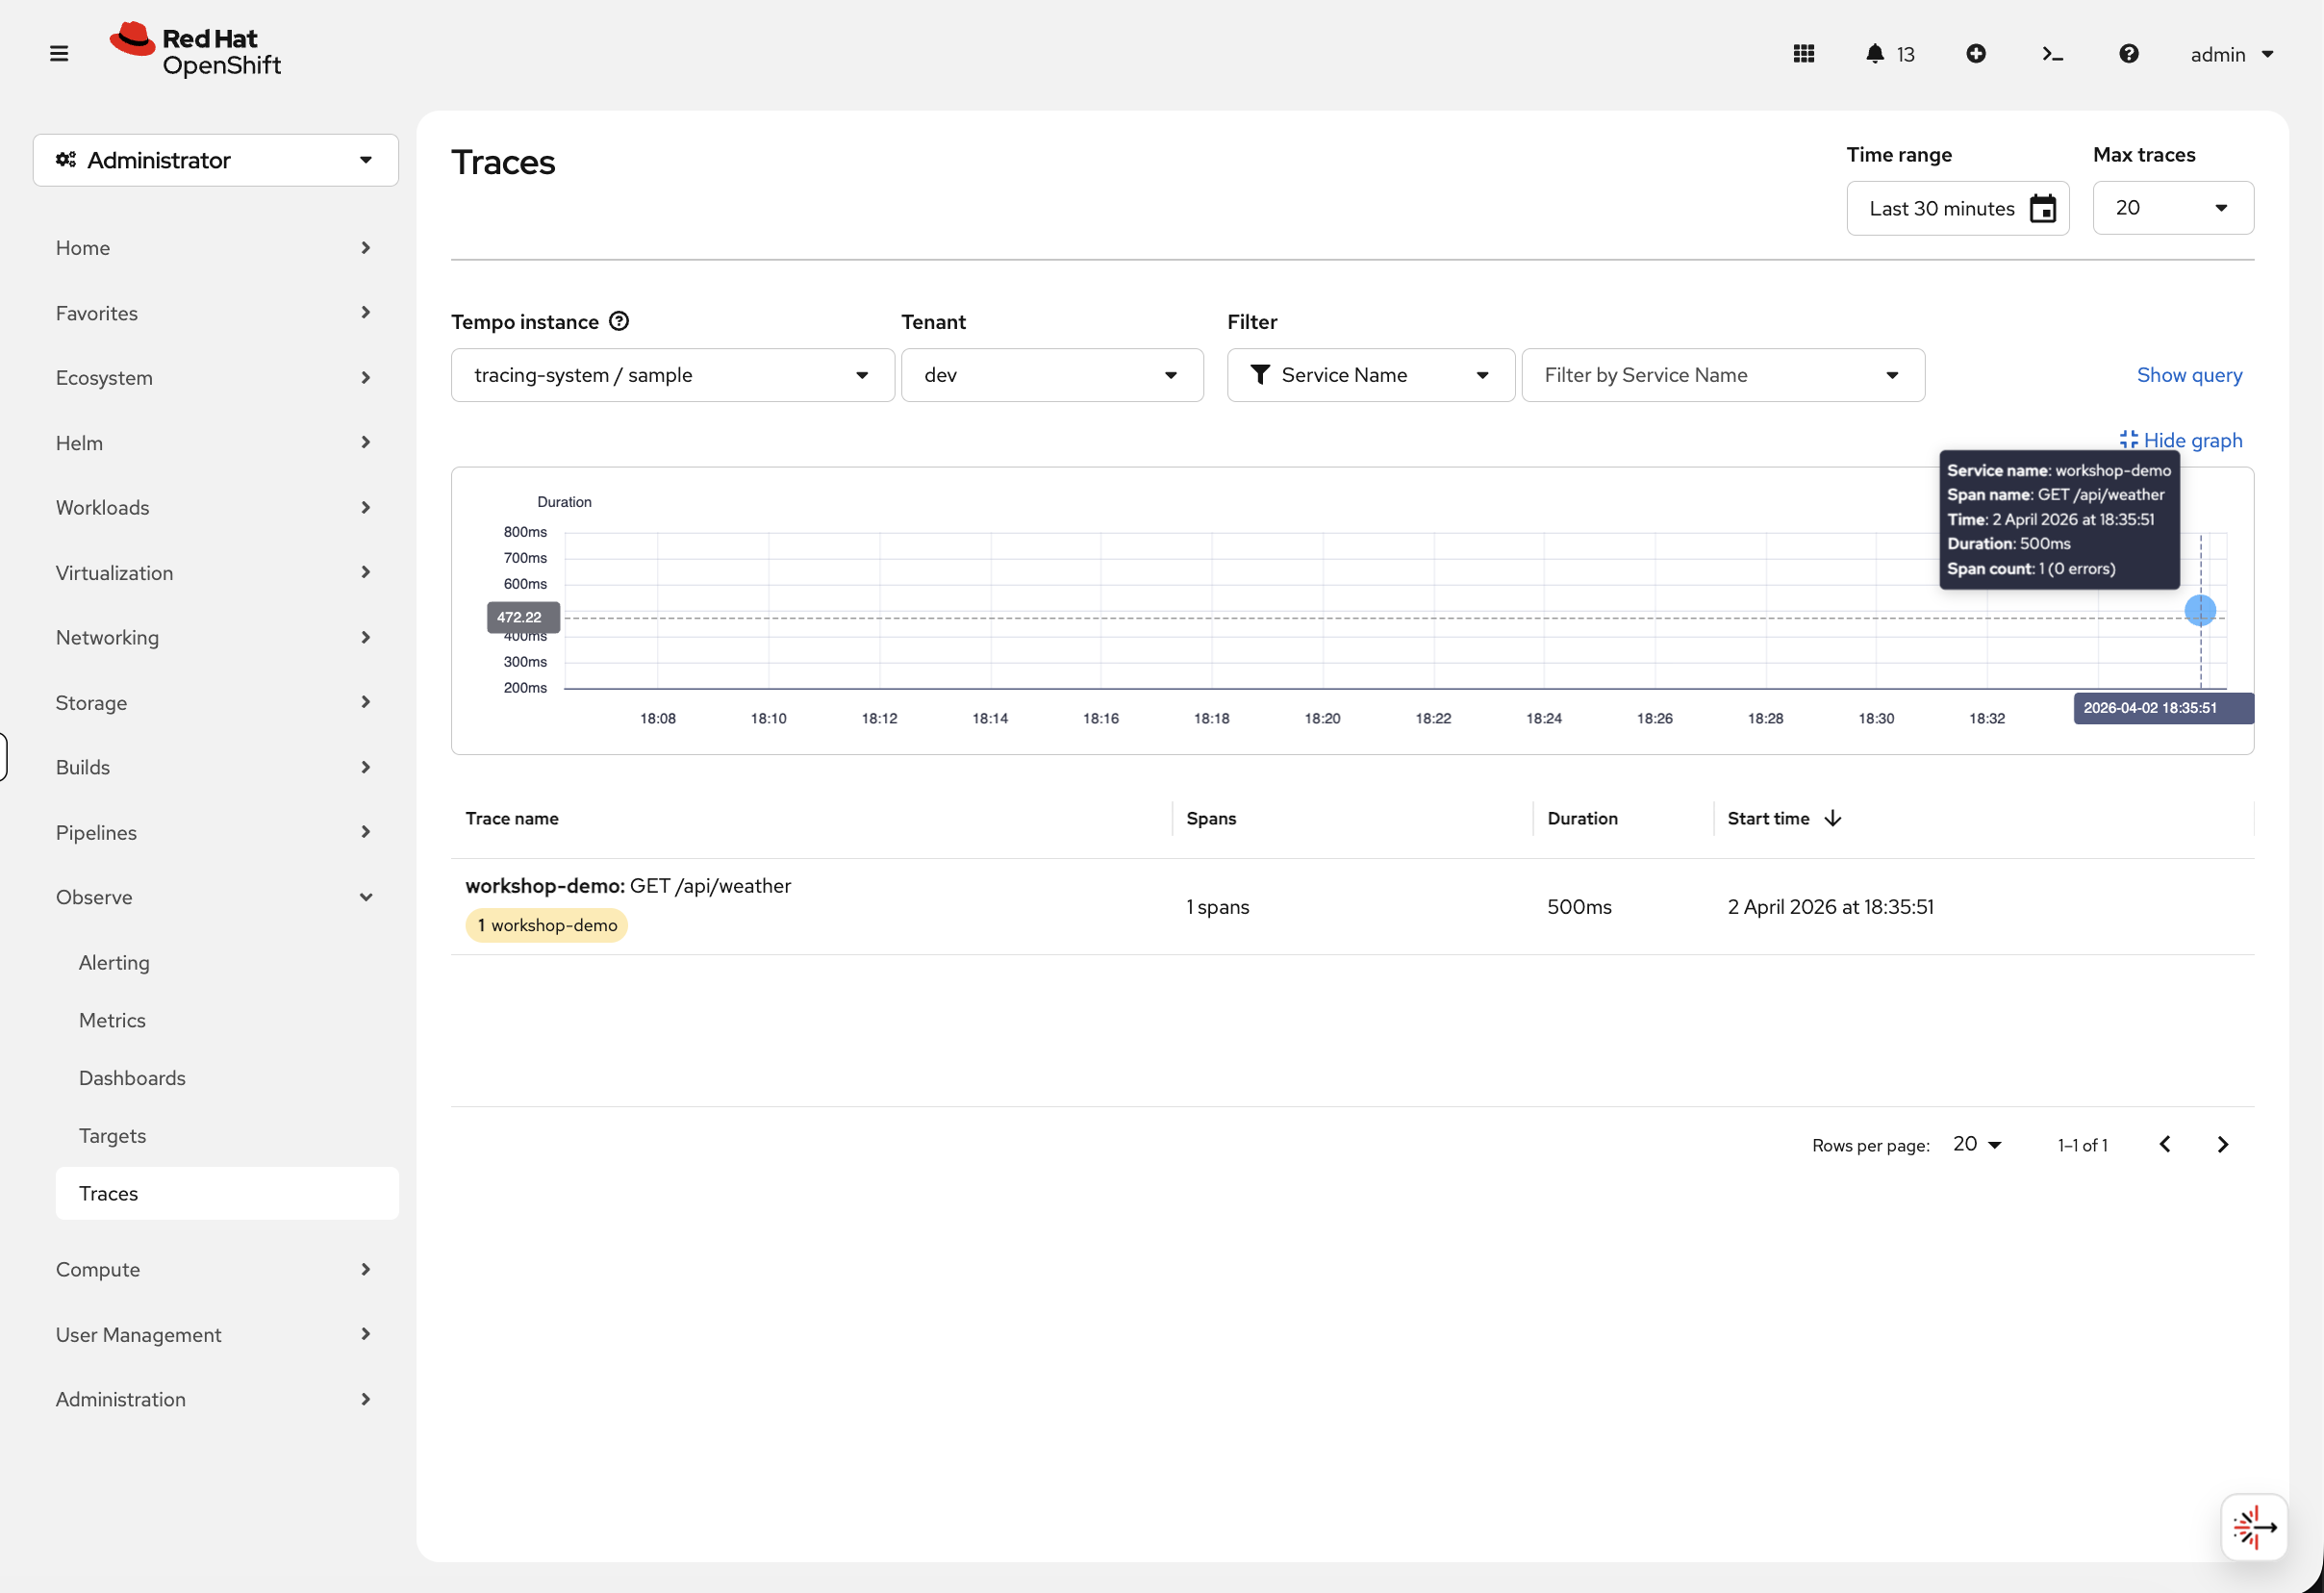Open the time range calendar icon

[2042, 209]
